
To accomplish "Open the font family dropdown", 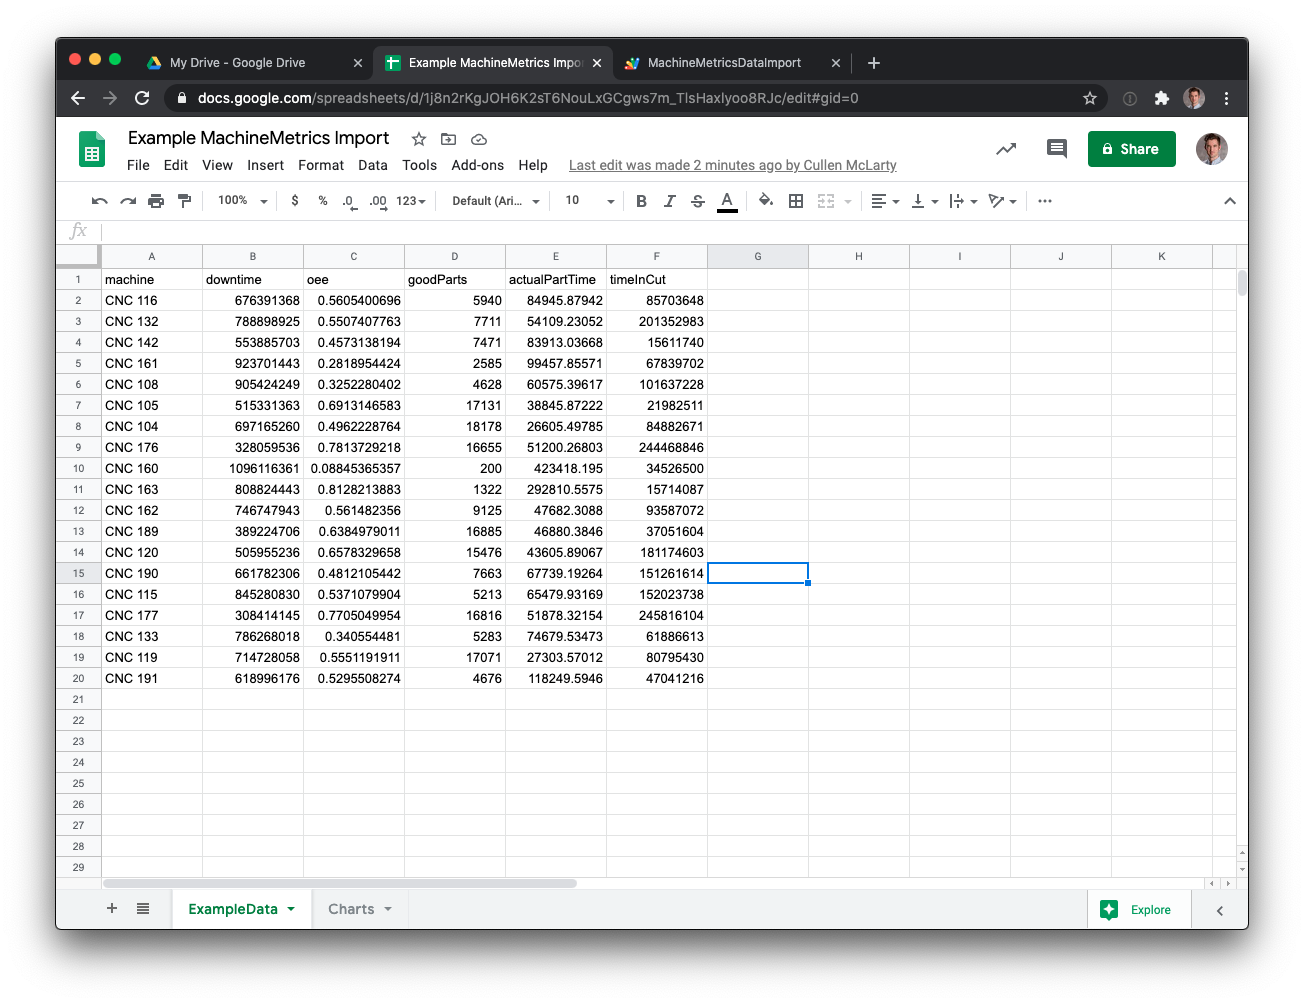I will (495, 201).
